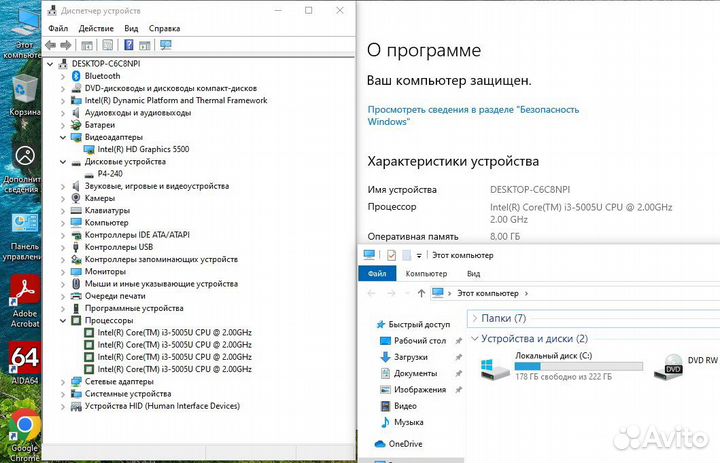
Task: Click the Этот компьютер address bar breadcrumb
Action: point(488,293)
